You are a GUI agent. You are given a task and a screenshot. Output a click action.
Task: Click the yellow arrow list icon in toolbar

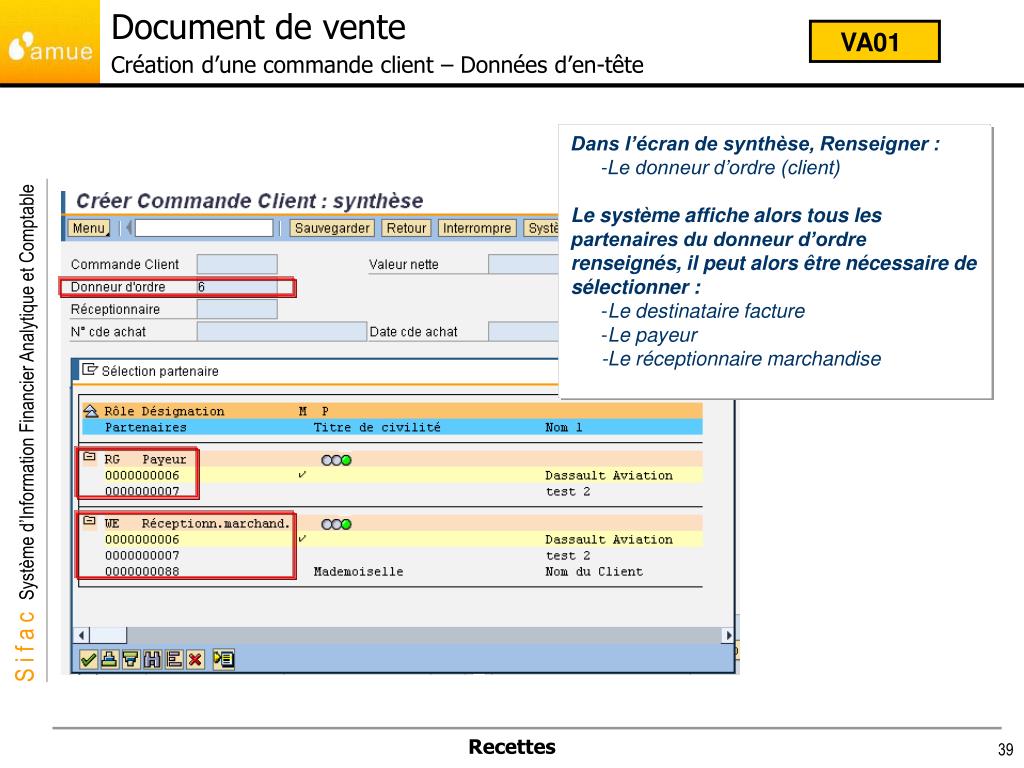(223, 660)
